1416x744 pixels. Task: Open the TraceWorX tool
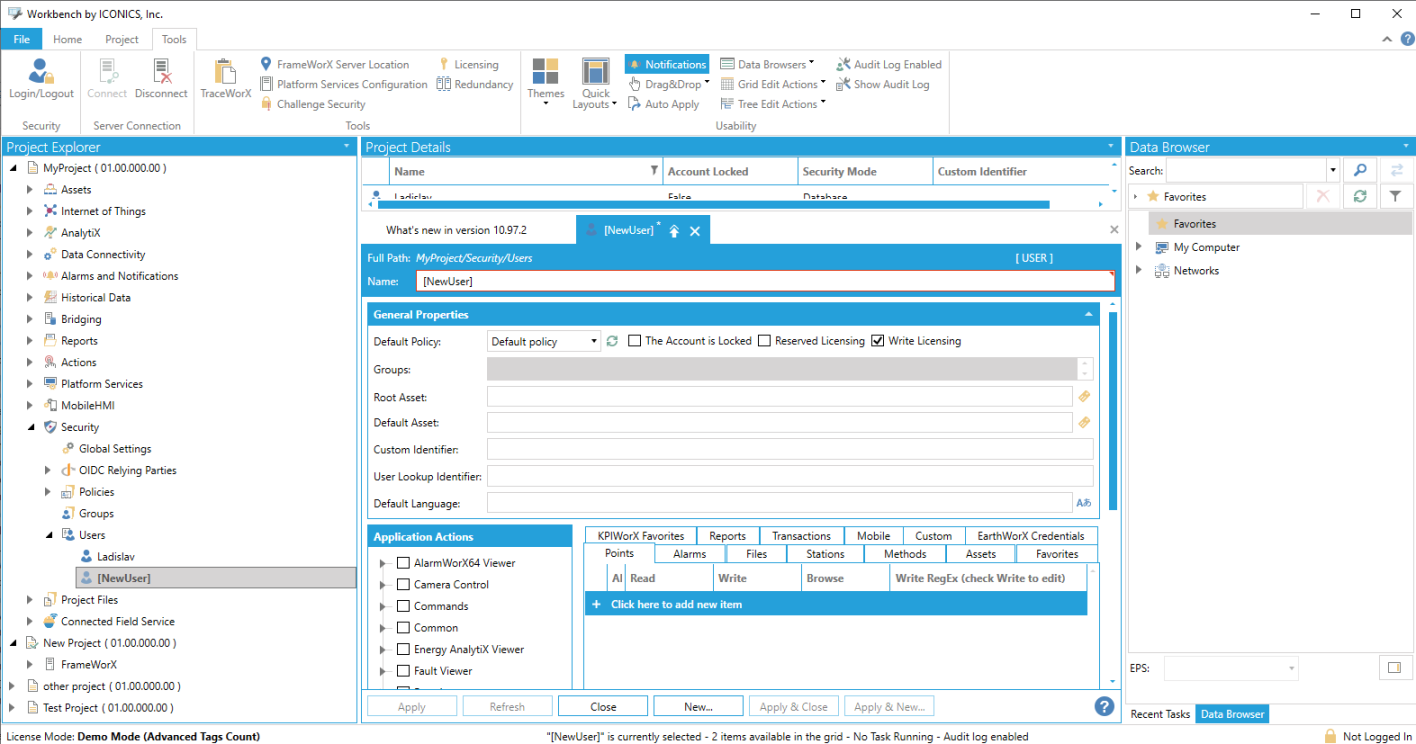tap(225, 78)
